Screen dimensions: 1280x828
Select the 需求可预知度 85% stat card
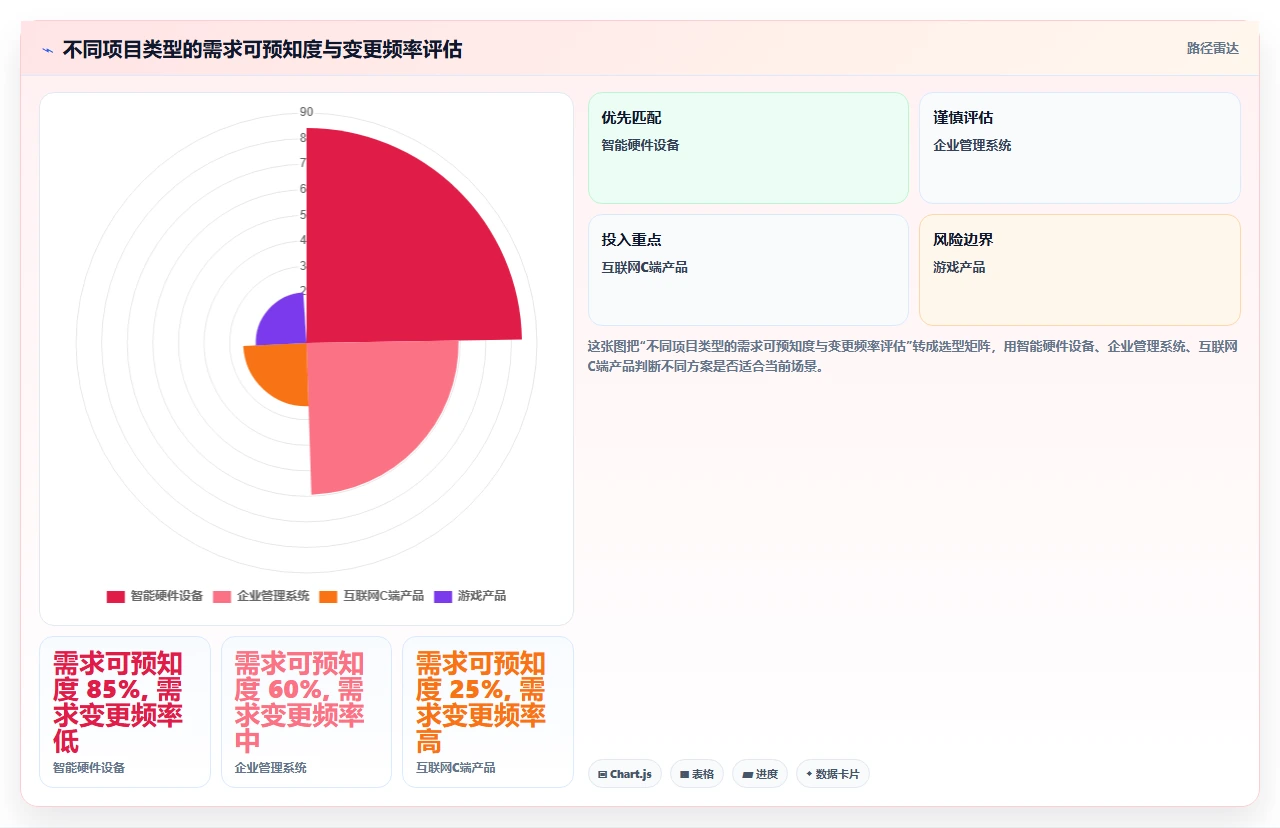[125, 712]
